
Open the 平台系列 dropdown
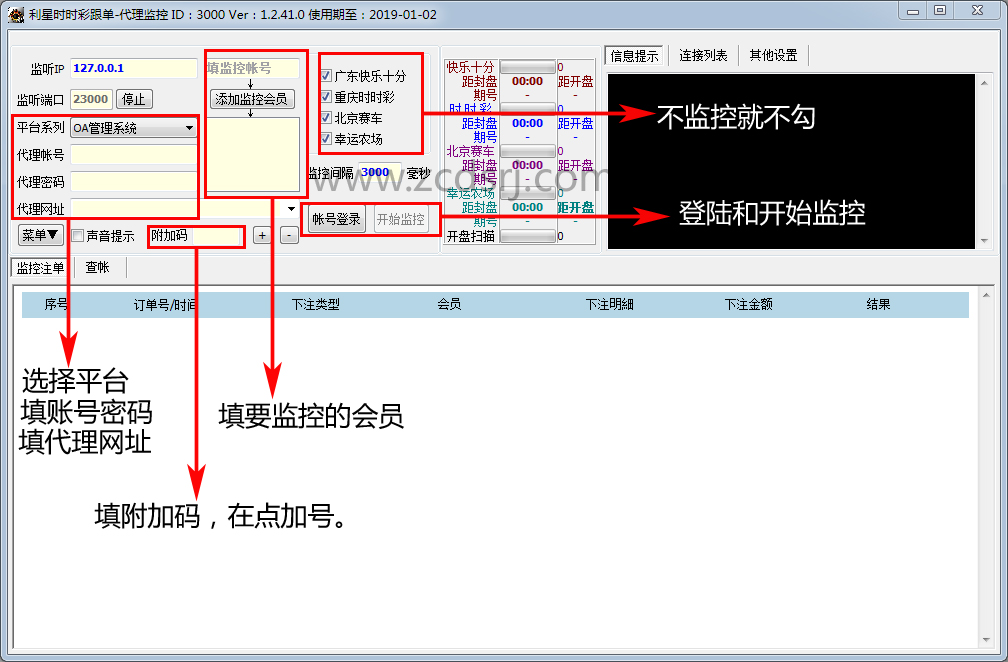(x=189, y=128)
